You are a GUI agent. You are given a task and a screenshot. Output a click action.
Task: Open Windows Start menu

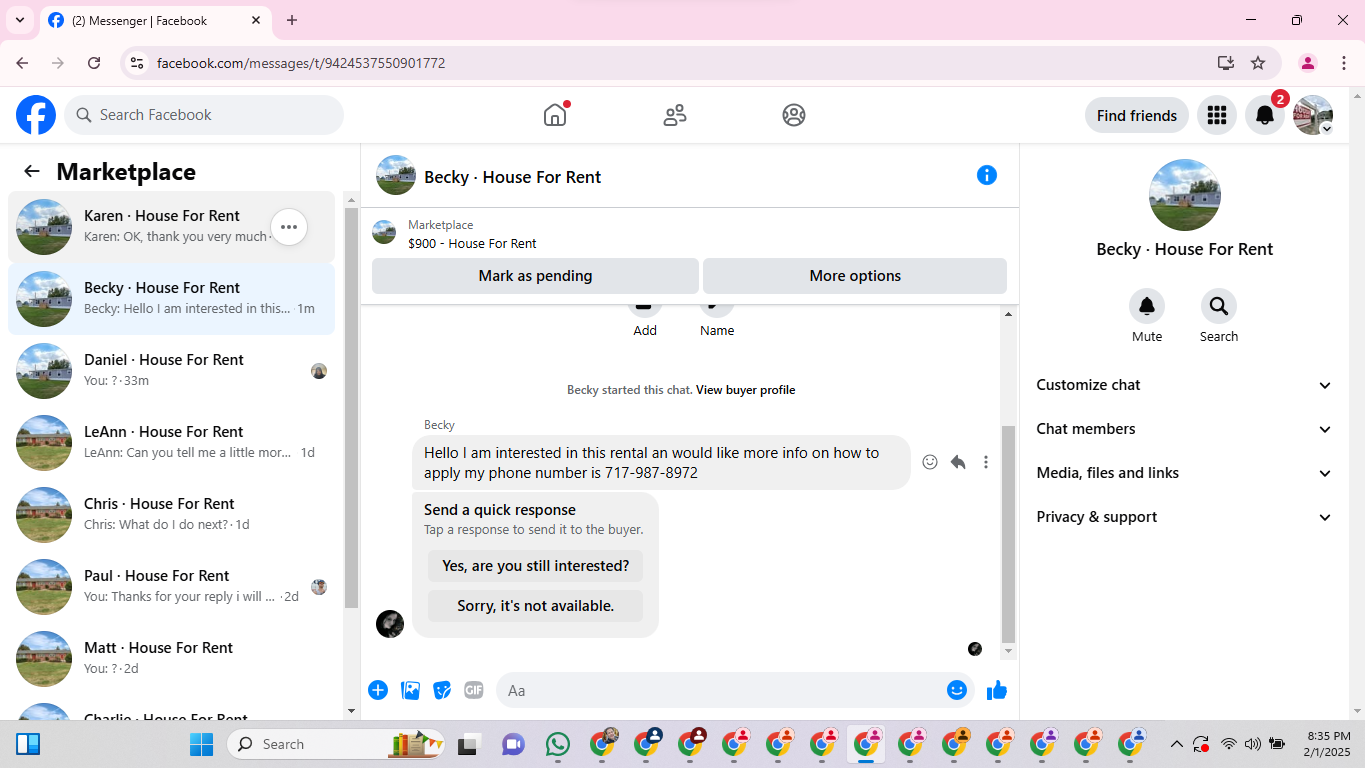coord(201,744)
